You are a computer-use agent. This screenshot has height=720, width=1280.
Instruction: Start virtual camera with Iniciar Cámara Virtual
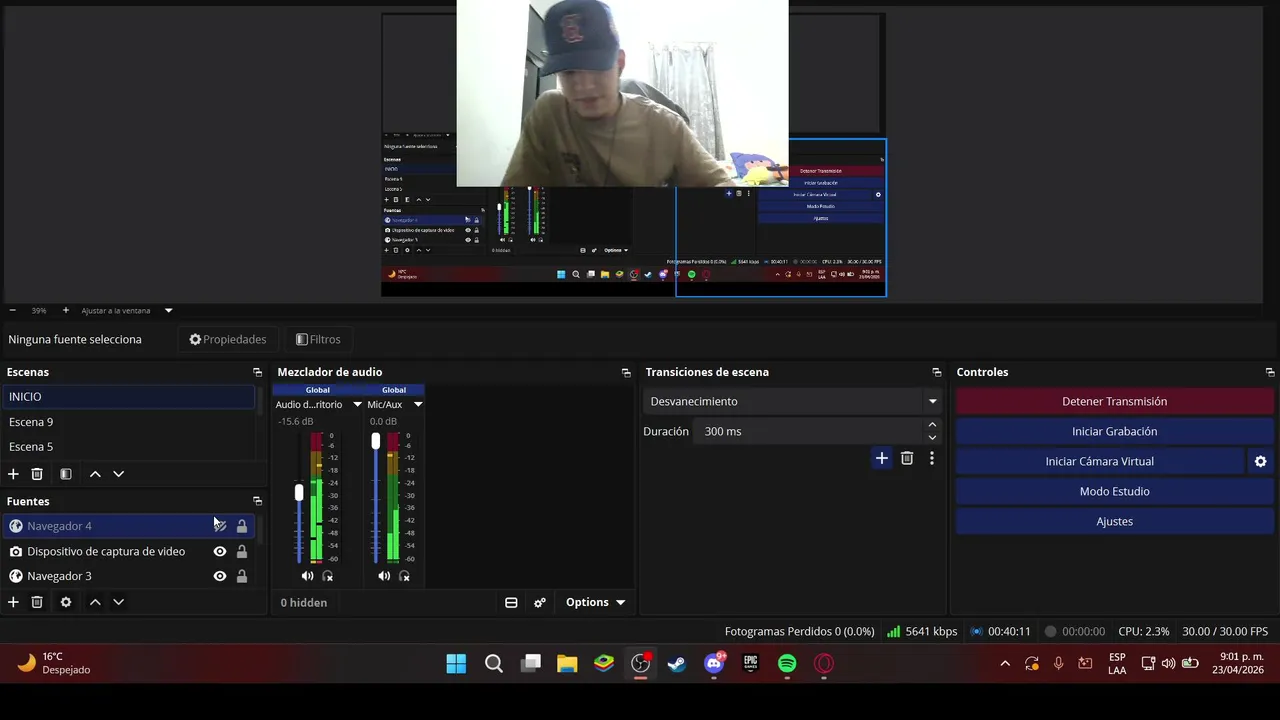tap(1099, 461)
